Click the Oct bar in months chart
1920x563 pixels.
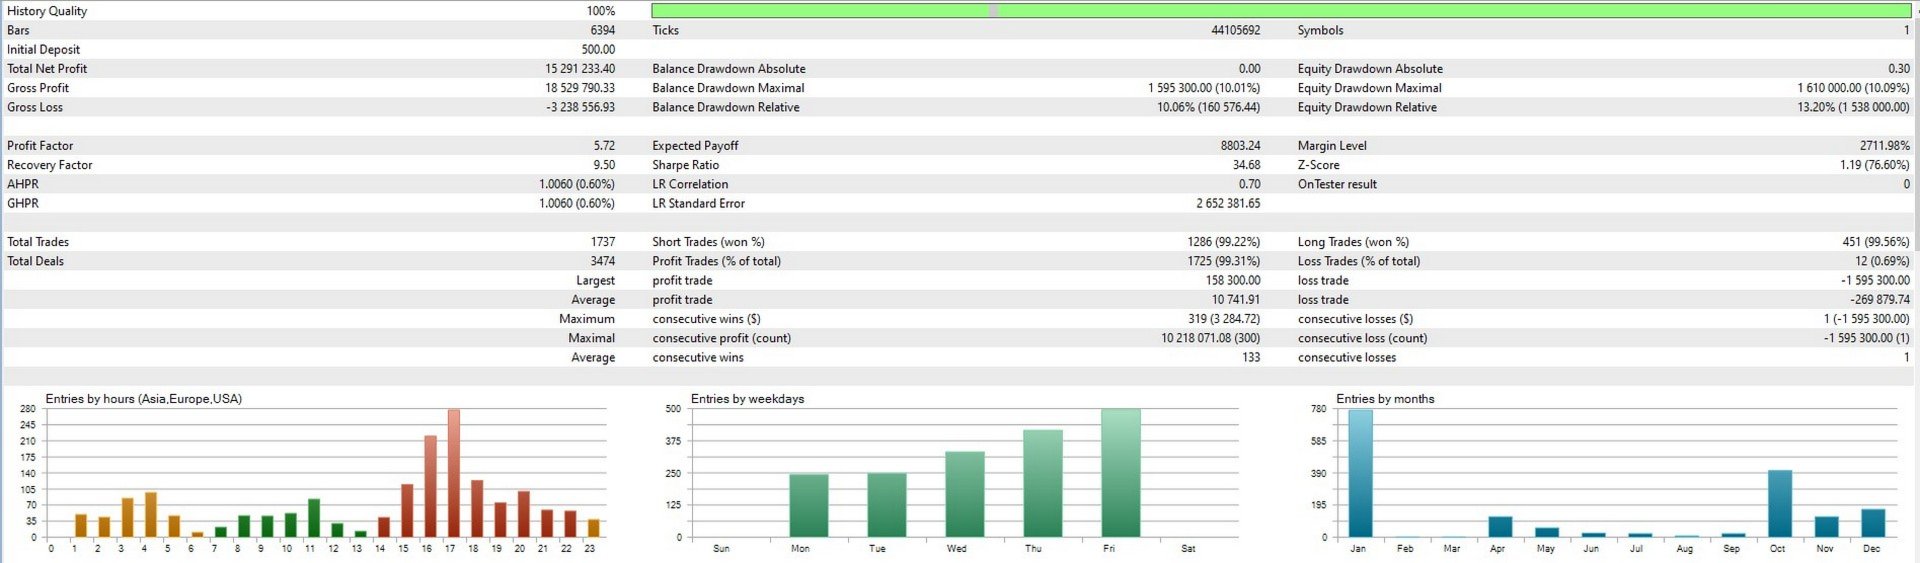pyautogui.click(x=1780, y=504)
